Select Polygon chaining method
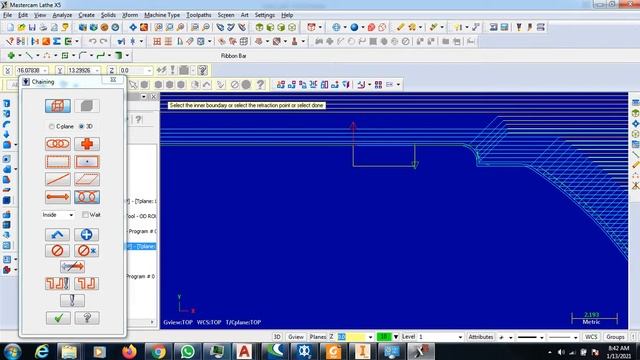640x360 pixels. click(87, 179)
